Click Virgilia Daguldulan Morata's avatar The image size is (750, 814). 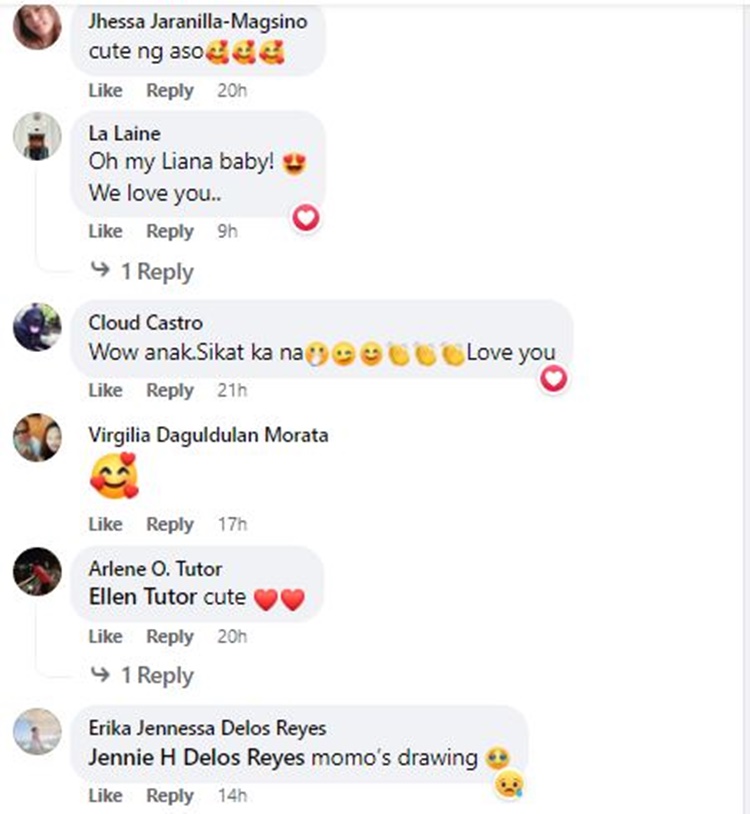tap(37, 437)
